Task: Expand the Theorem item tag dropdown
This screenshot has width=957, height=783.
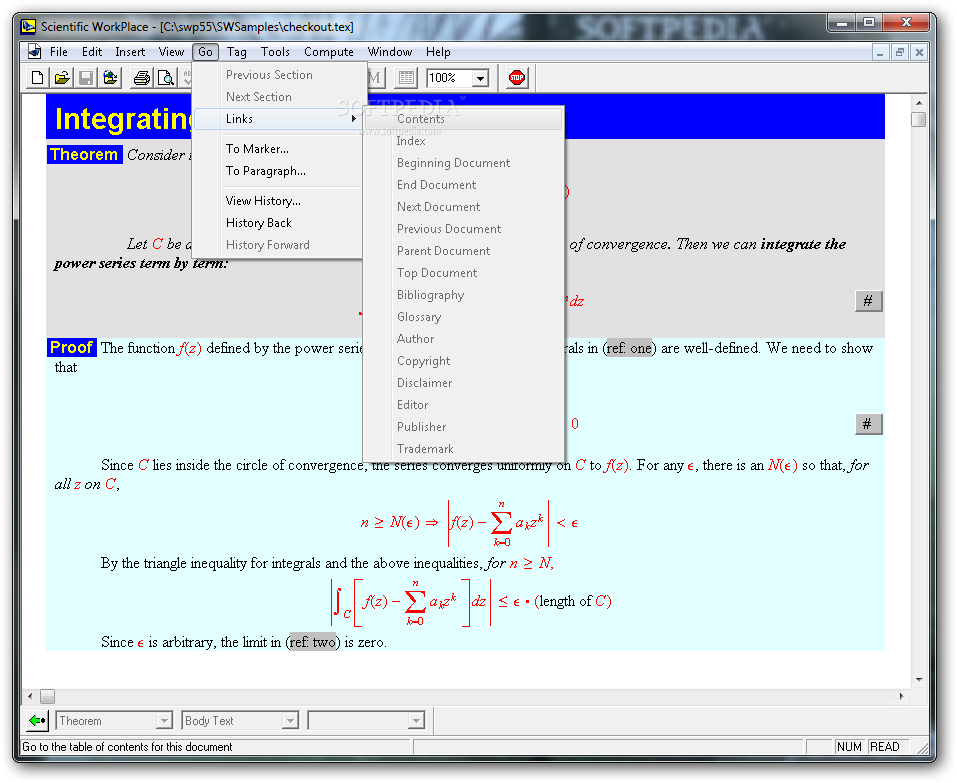Action: (x=164, y=721)
